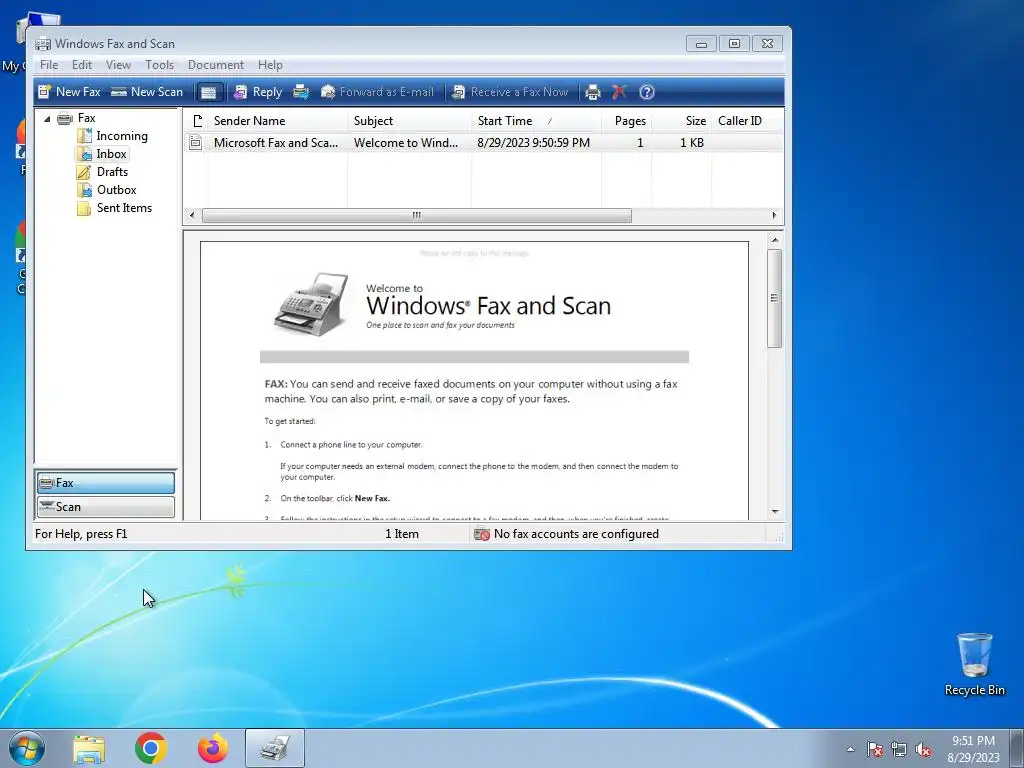Click the muted volume tray icon

(x=923, y=749)
